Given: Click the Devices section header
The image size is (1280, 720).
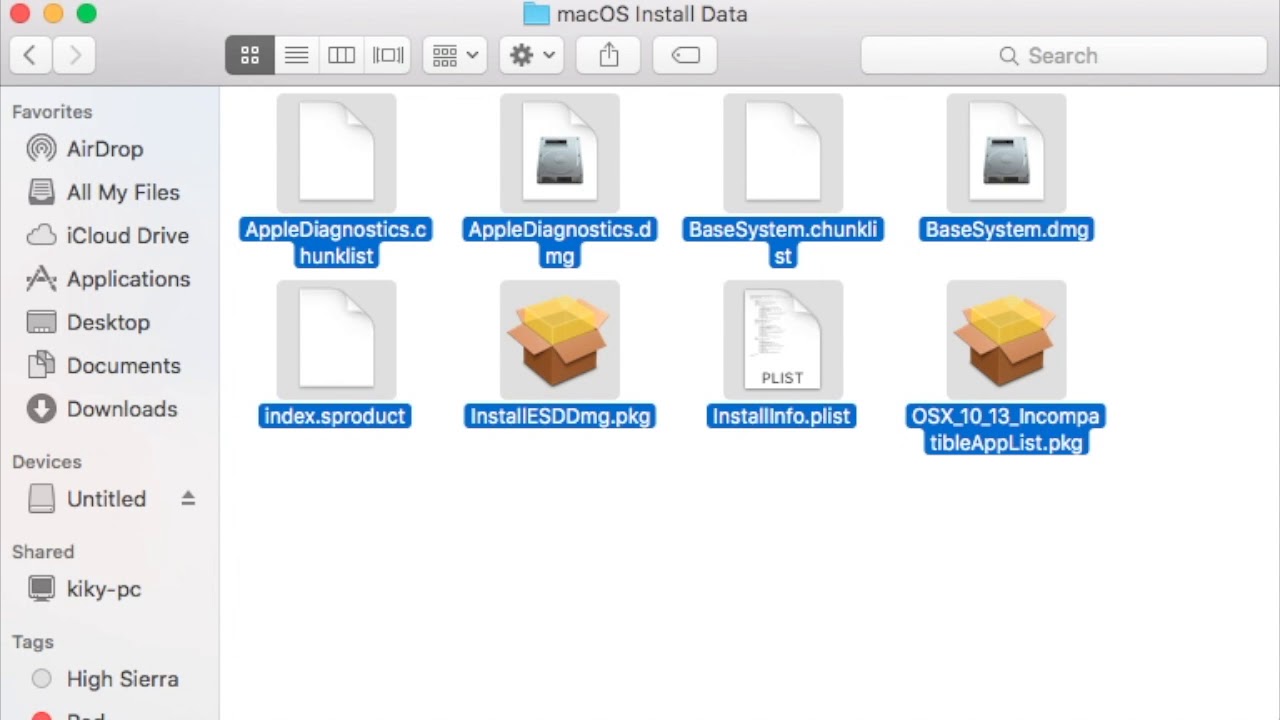Looking at the screenshot, I should coord(47,462).
